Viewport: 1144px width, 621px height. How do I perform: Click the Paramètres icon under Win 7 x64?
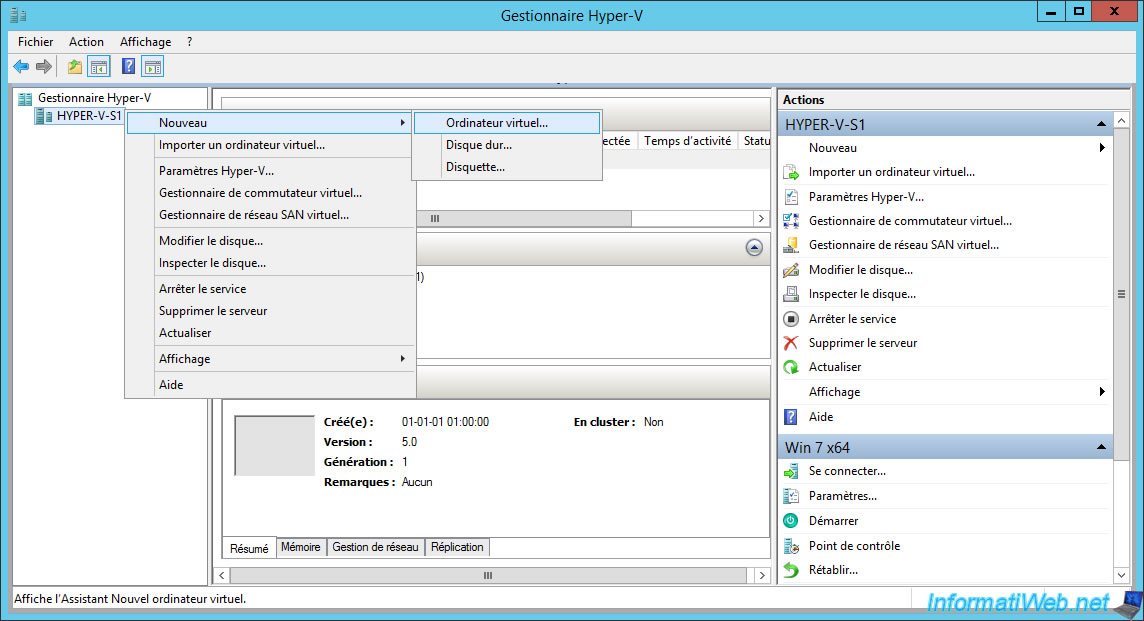(791, 496)
